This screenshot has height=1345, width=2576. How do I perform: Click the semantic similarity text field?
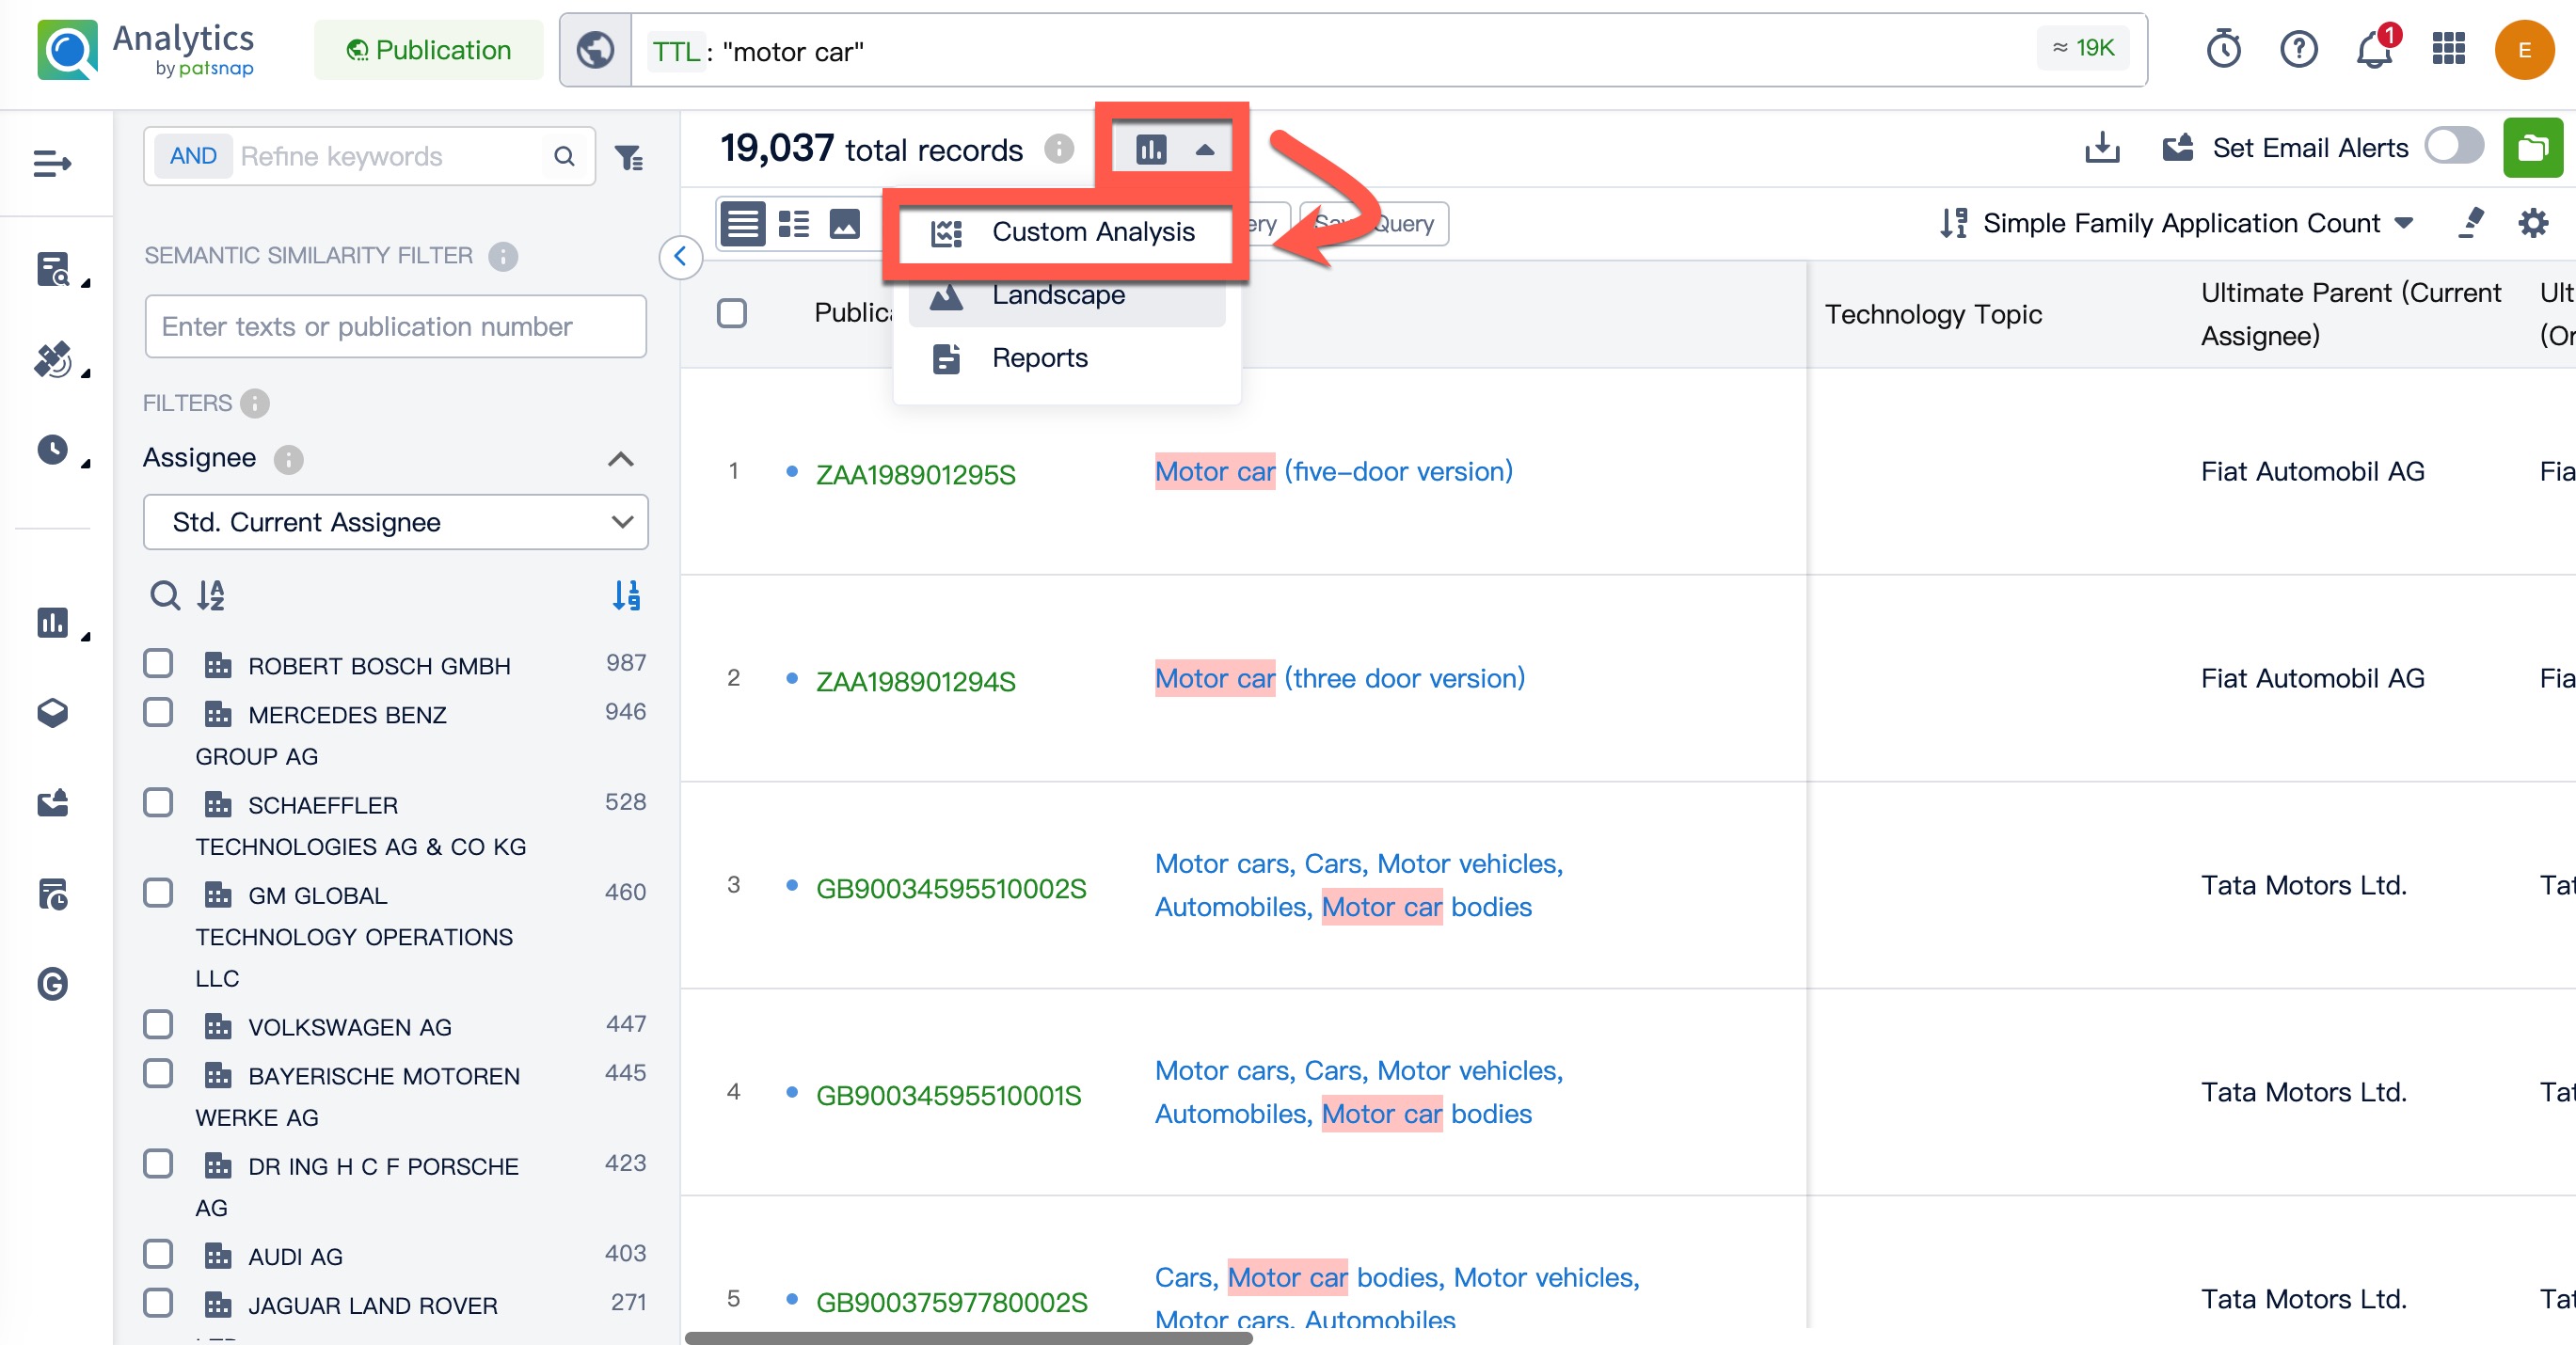395,326
